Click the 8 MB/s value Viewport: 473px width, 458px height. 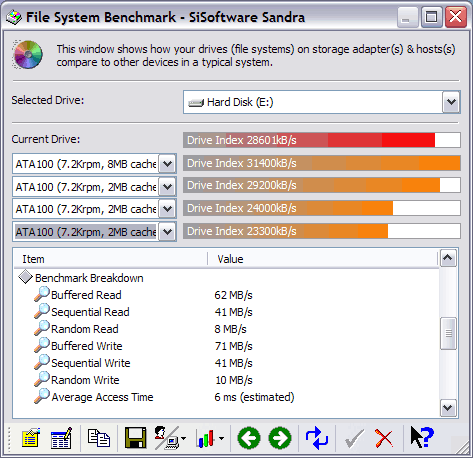pos(230,329)
